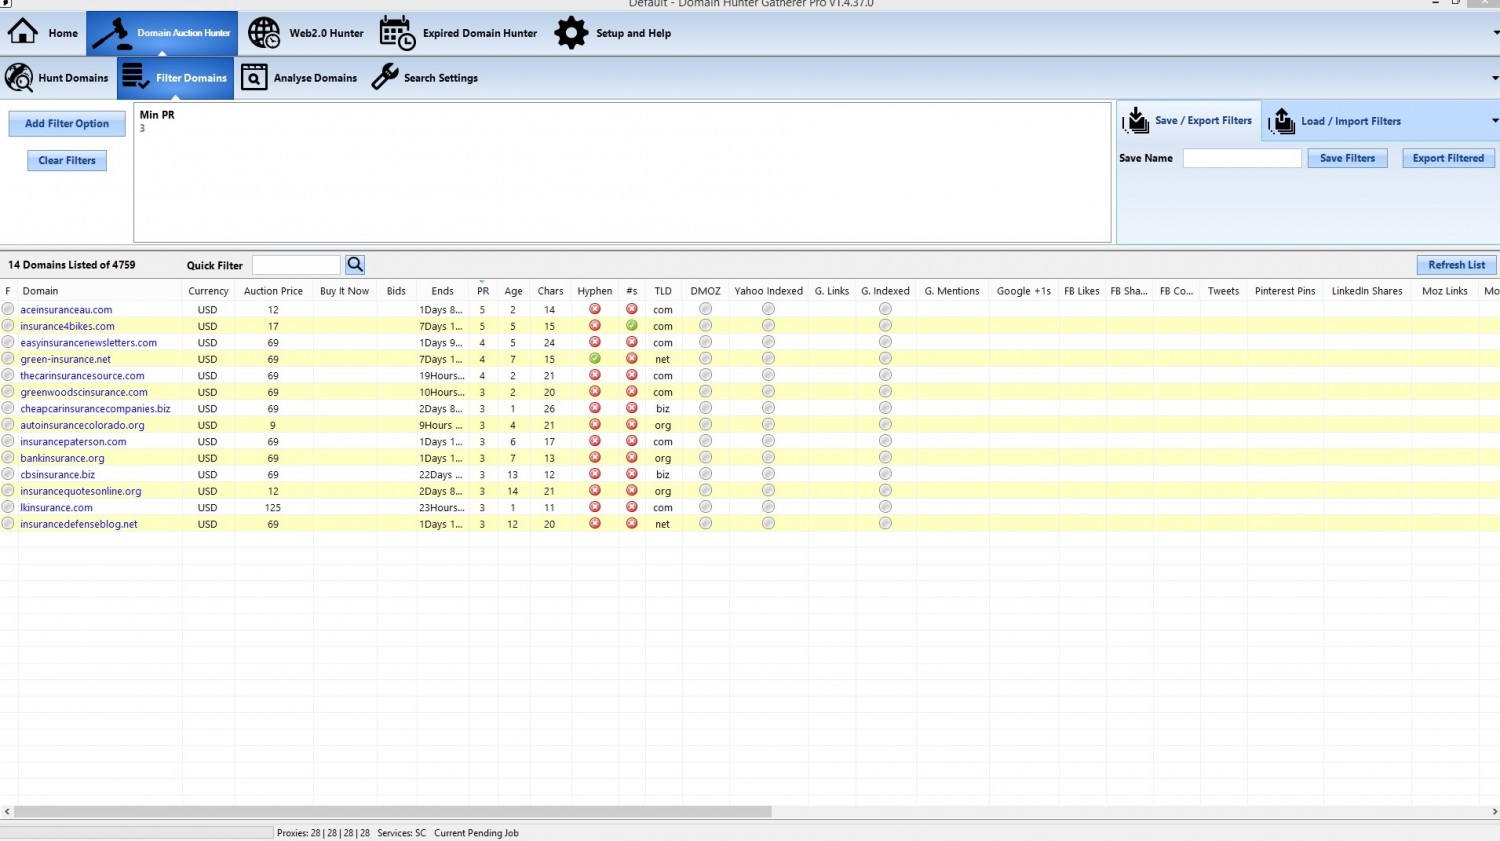The image size is (1500, 841).
Task: Open Expired Domain Hunter calendar icon
Action: pyautogui.click(x=397, y=33)
